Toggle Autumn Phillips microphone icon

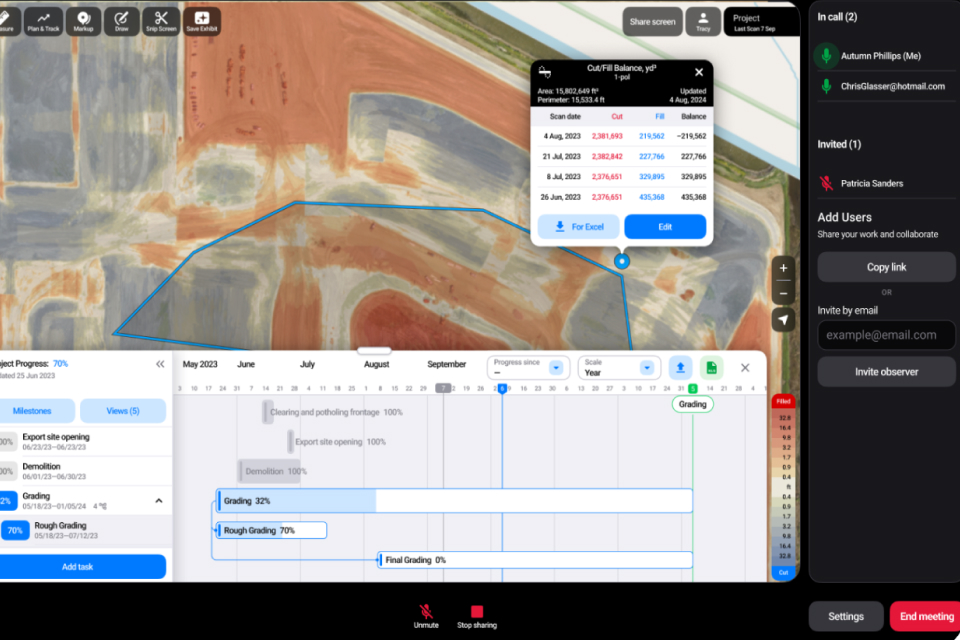(826, 56)
